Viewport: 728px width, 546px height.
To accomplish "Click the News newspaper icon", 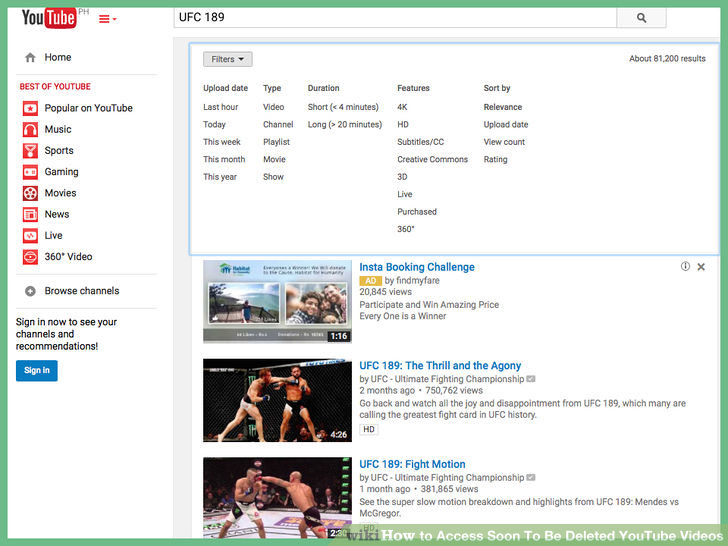I will point(30,214).
